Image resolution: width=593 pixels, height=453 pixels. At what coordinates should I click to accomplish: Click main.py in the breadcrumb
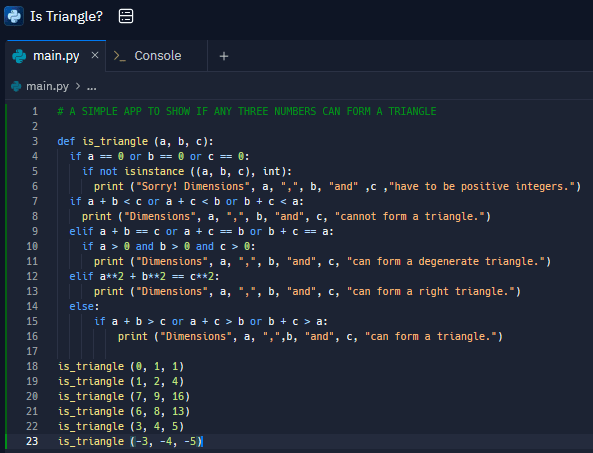(47, 87)
